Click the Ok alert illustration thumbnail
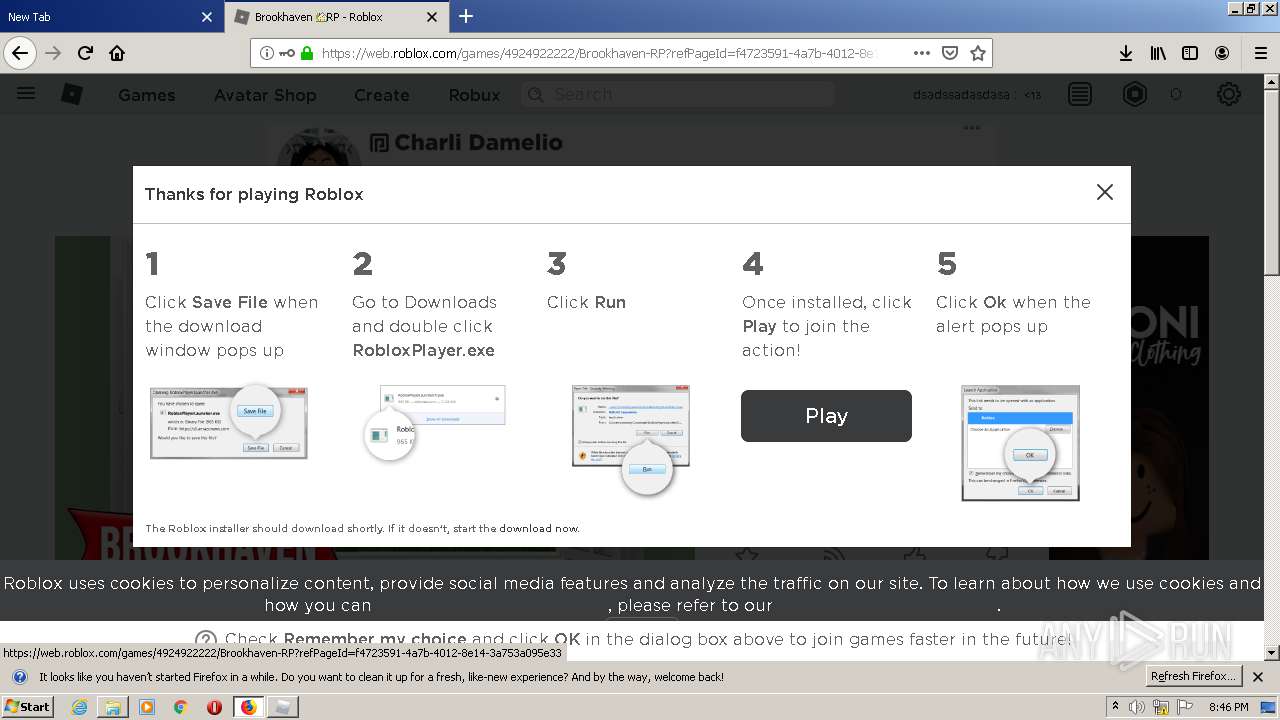Screen dimensions: 1280x720 pyautogui.click(x=1020, y=443)
